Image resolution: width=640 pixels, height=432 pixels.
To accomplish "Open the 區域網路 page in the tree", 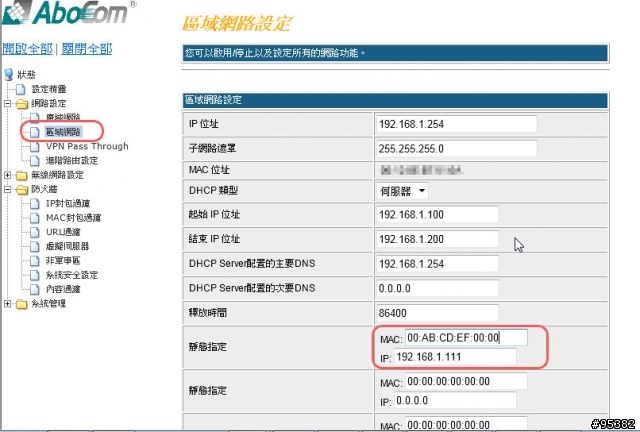I will [63, 131].
